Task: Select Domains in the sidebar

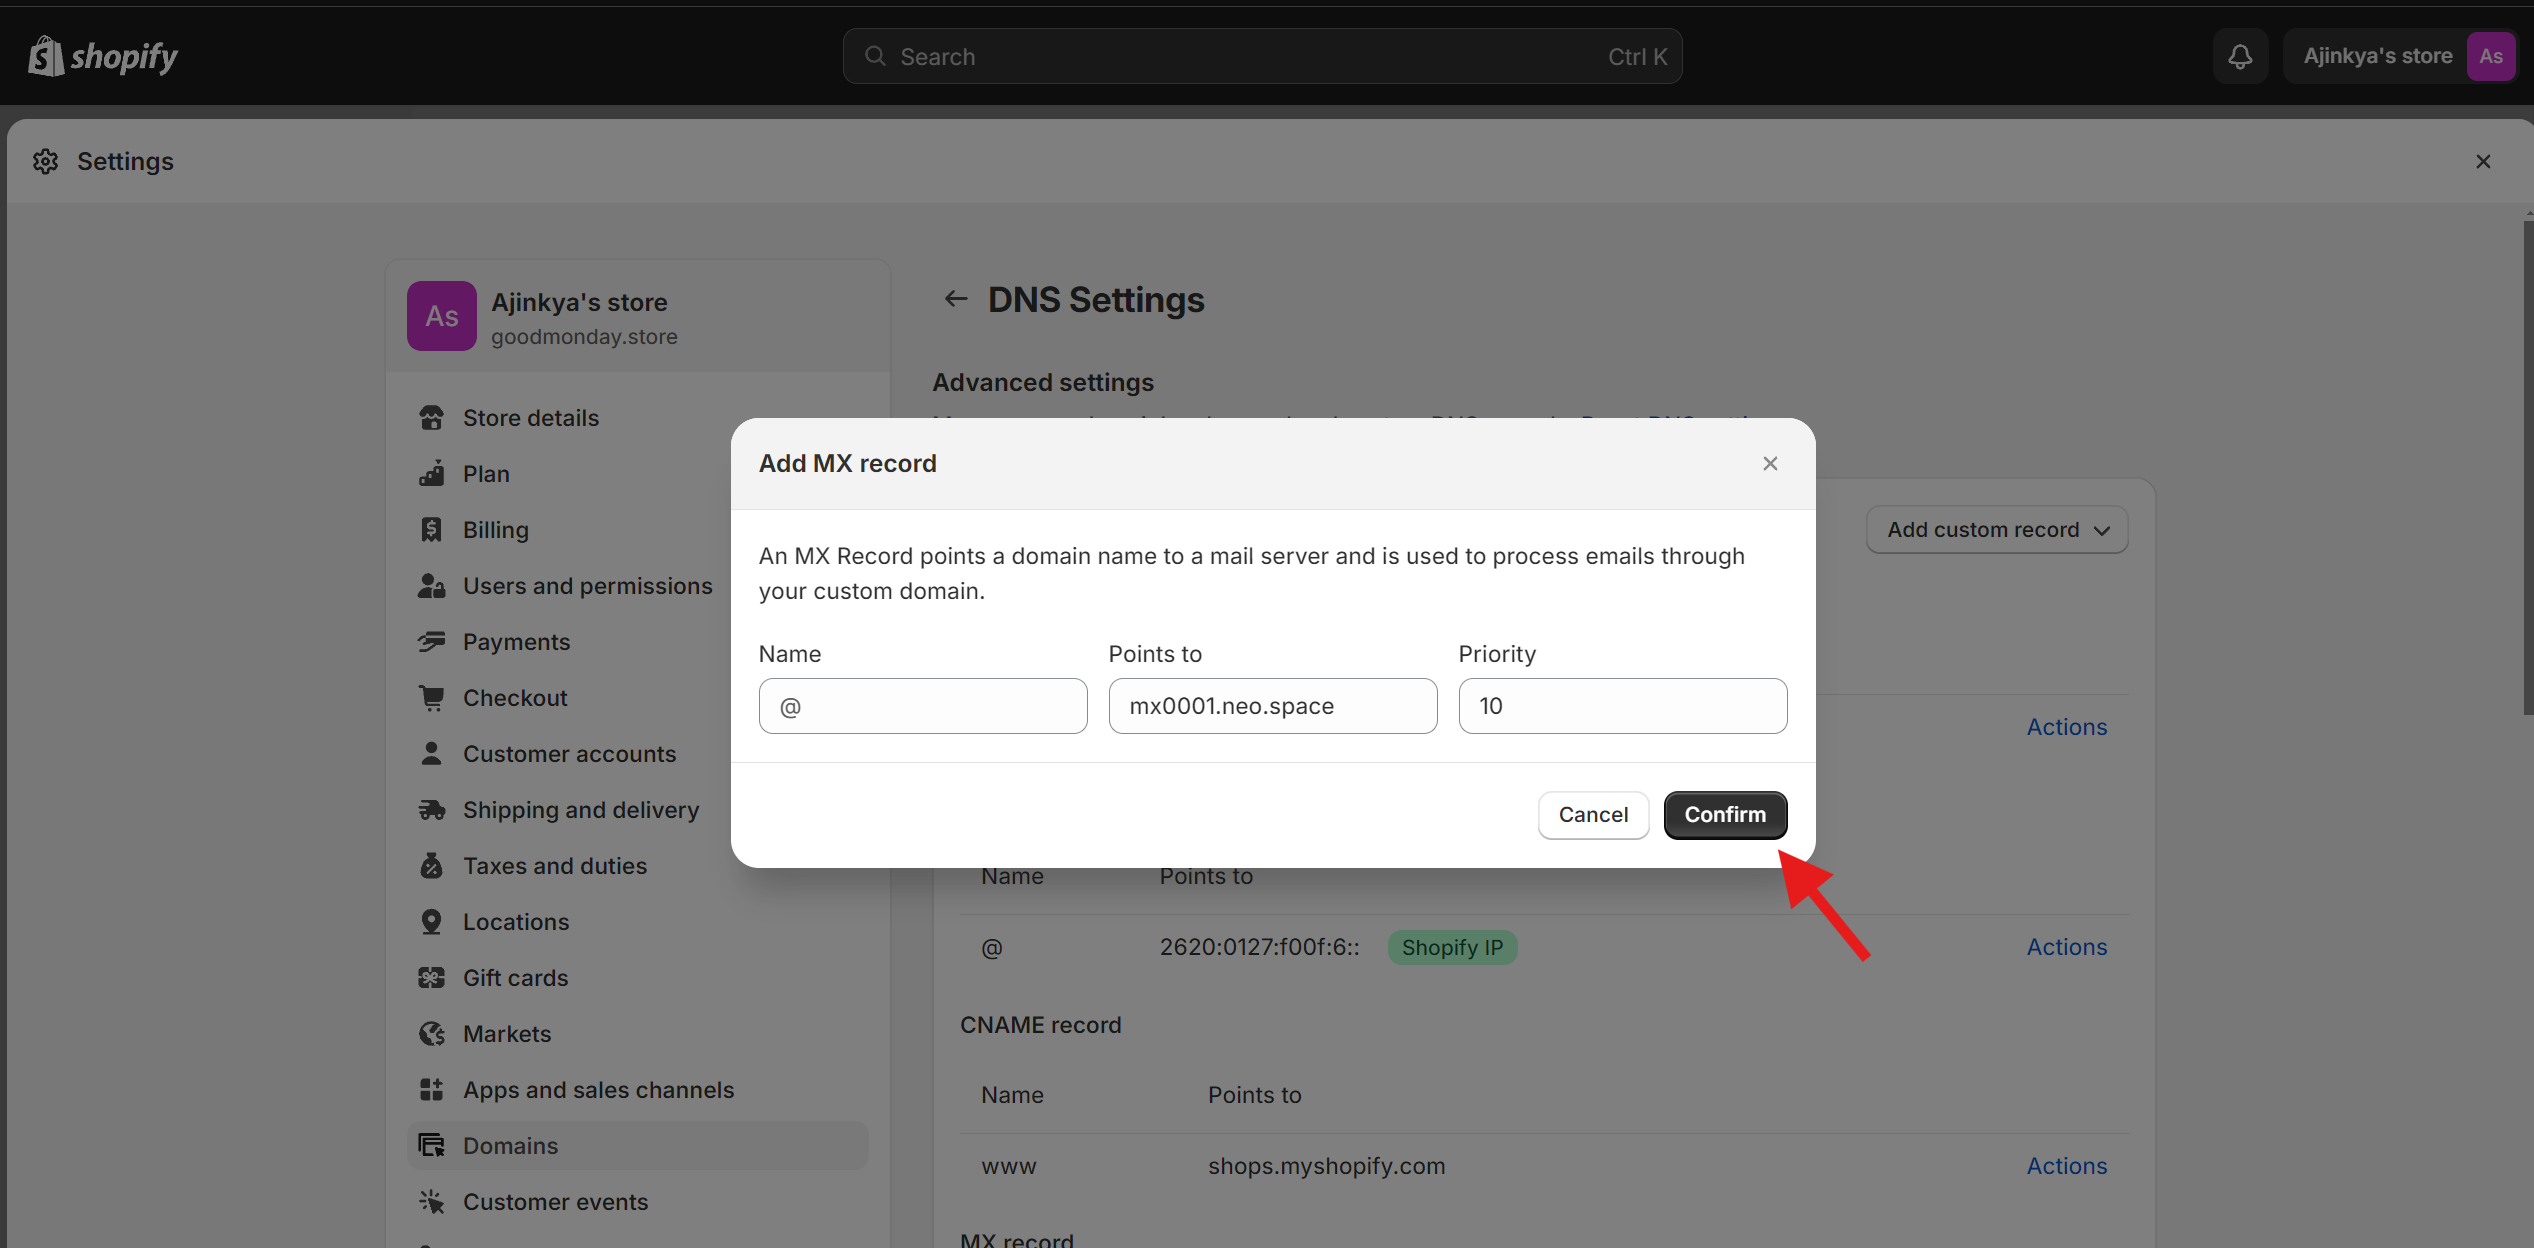Action: (638, 1146)
